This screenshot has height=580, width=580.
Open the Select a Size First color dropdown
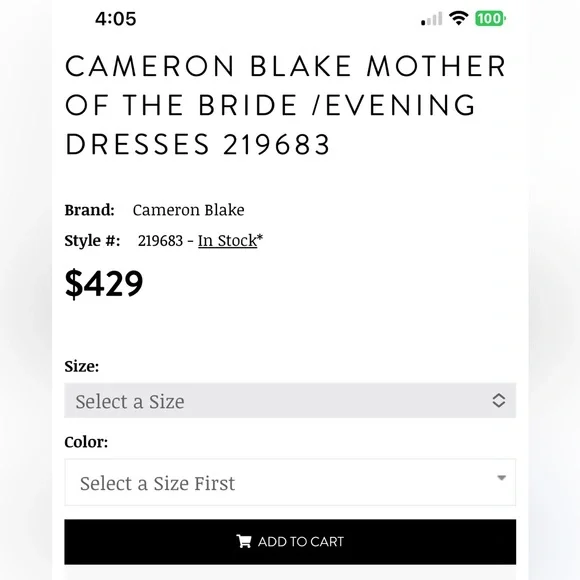pos(290,482)
